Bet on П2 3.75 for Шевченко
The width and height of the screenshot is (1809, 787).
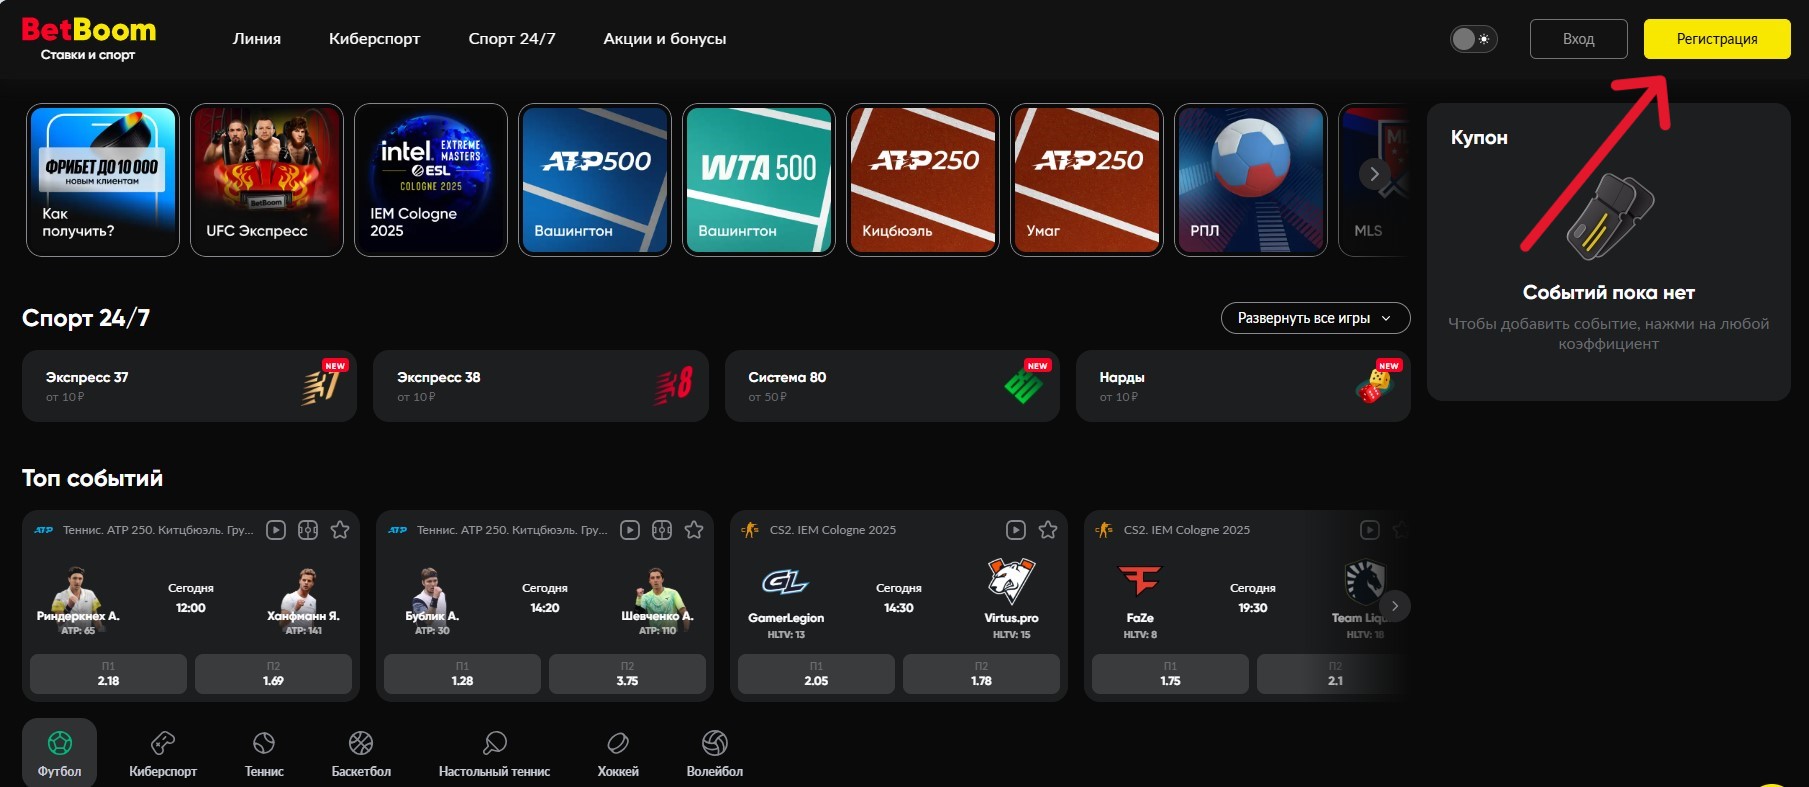[x=627, y=674]
